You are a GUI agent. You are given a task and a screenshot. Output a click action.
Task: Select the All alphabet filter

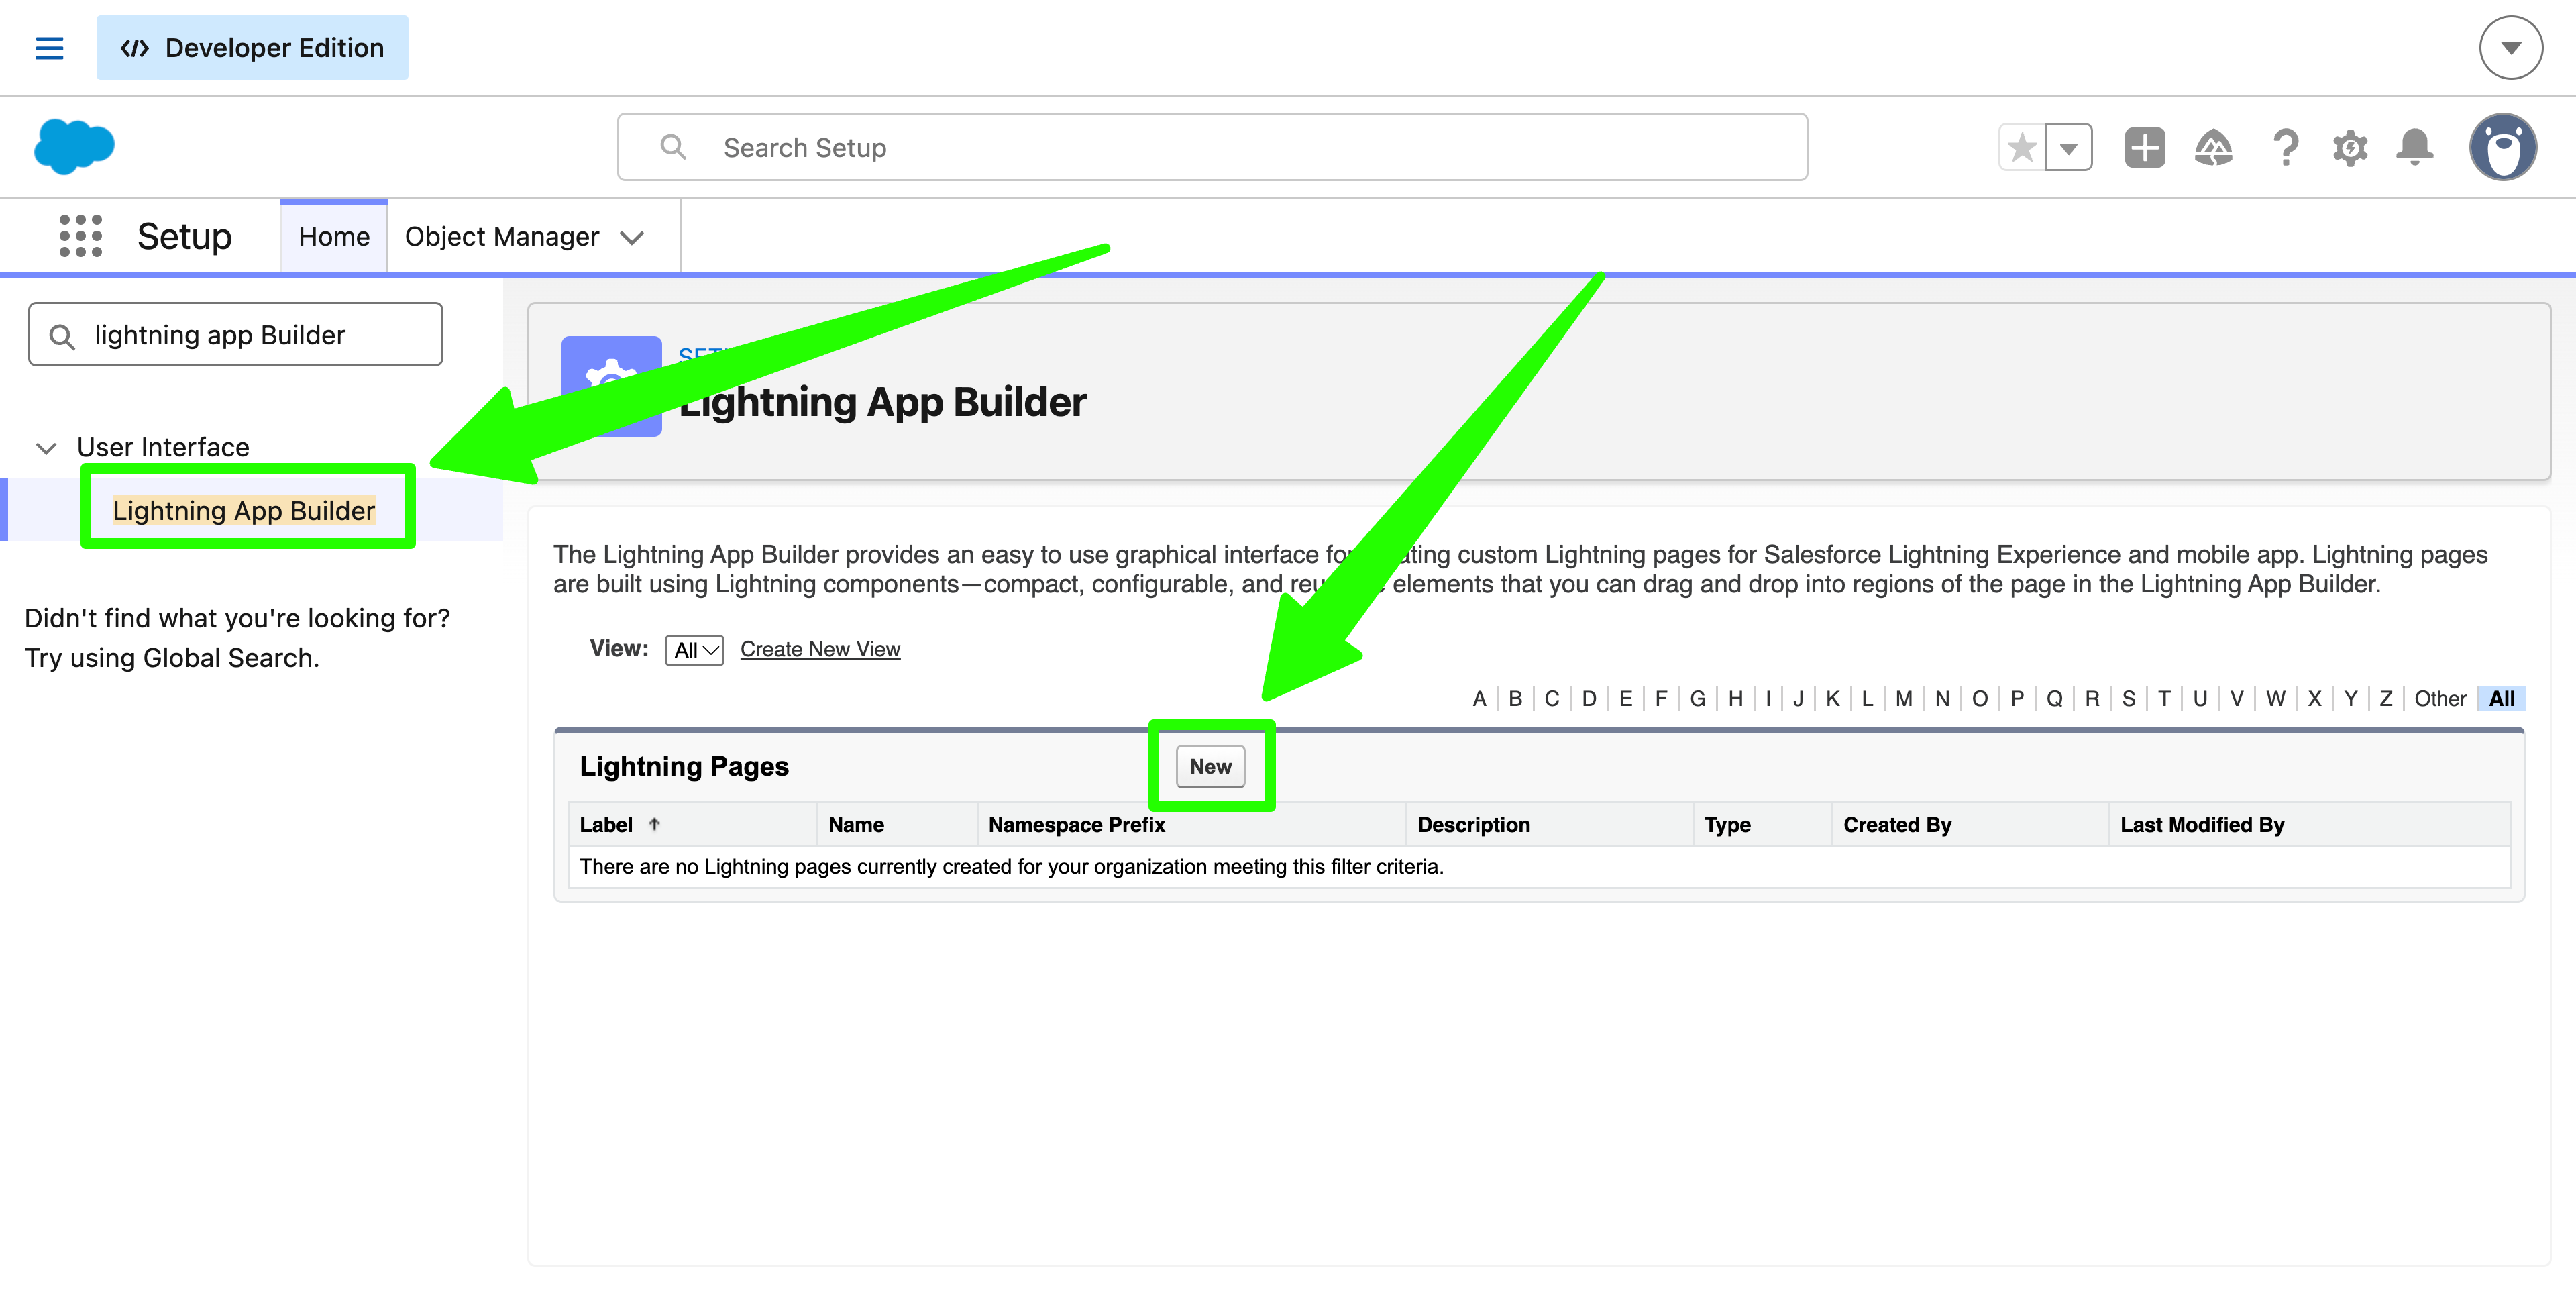(x=2501, y=698)
